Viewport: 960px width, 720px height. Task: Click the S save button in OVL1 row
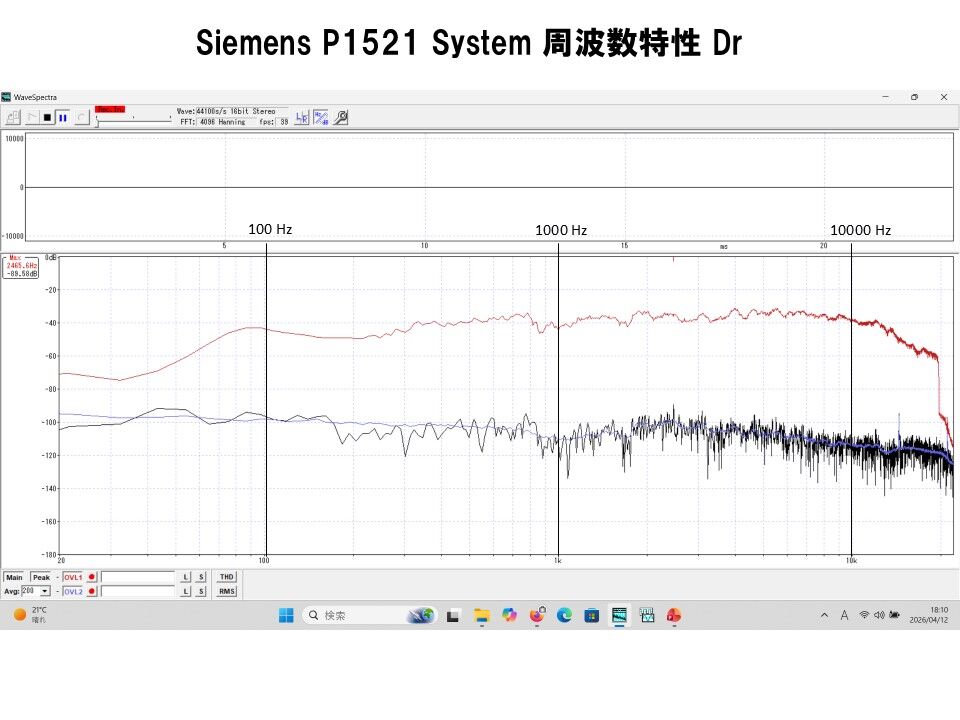tap(201, 577)
